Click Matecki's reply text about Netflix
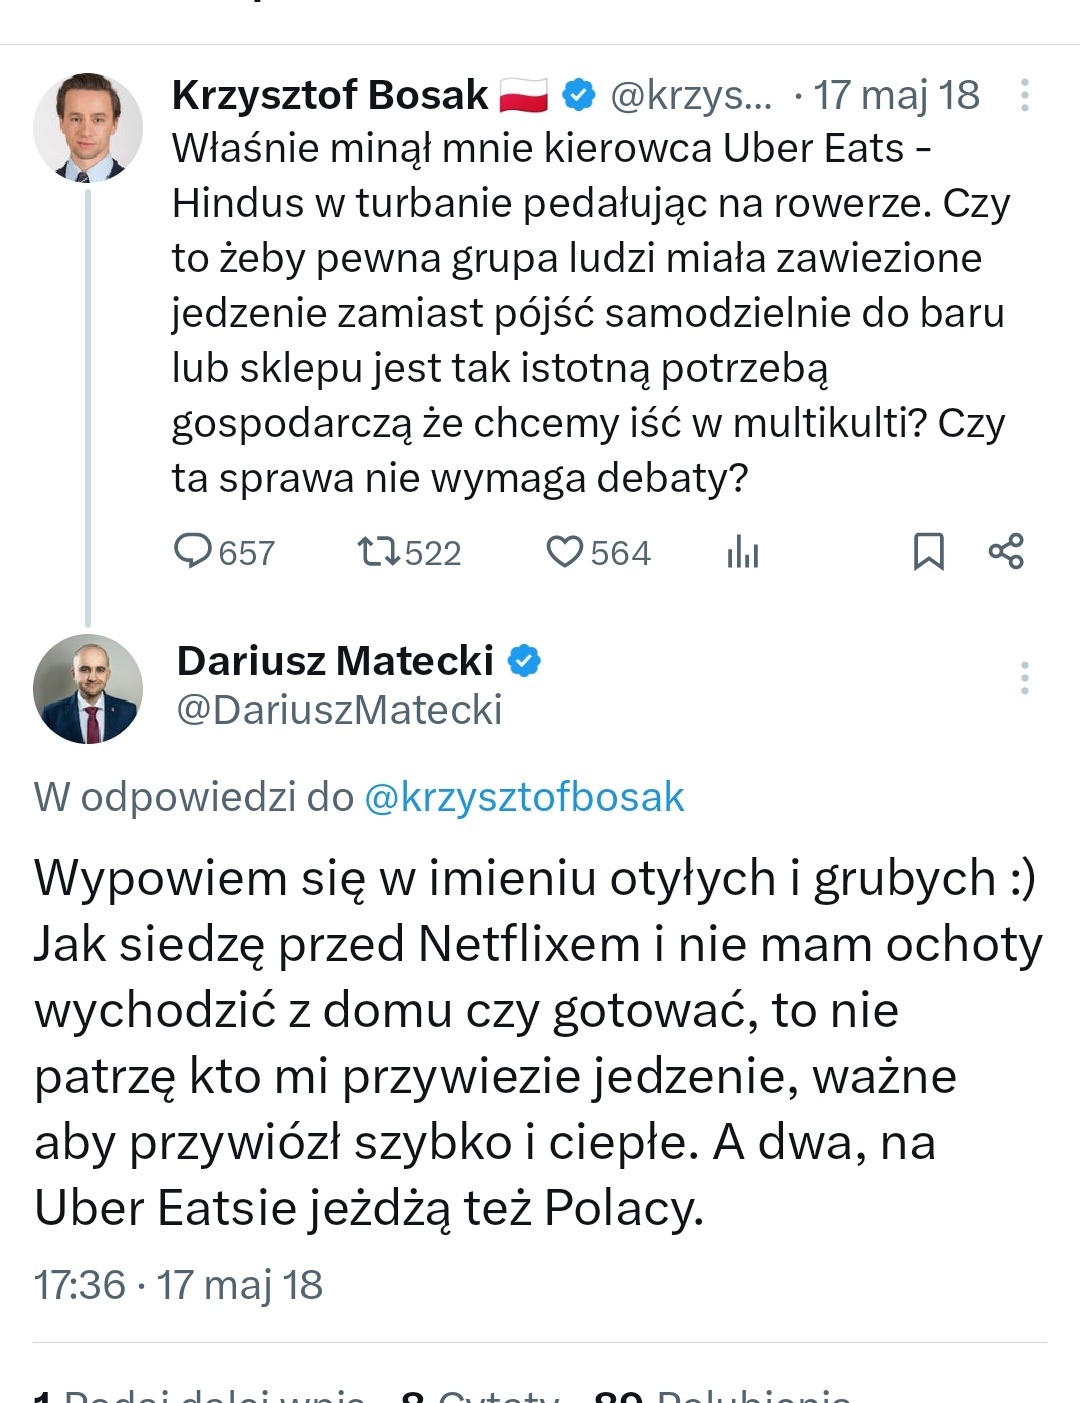 538,1043
